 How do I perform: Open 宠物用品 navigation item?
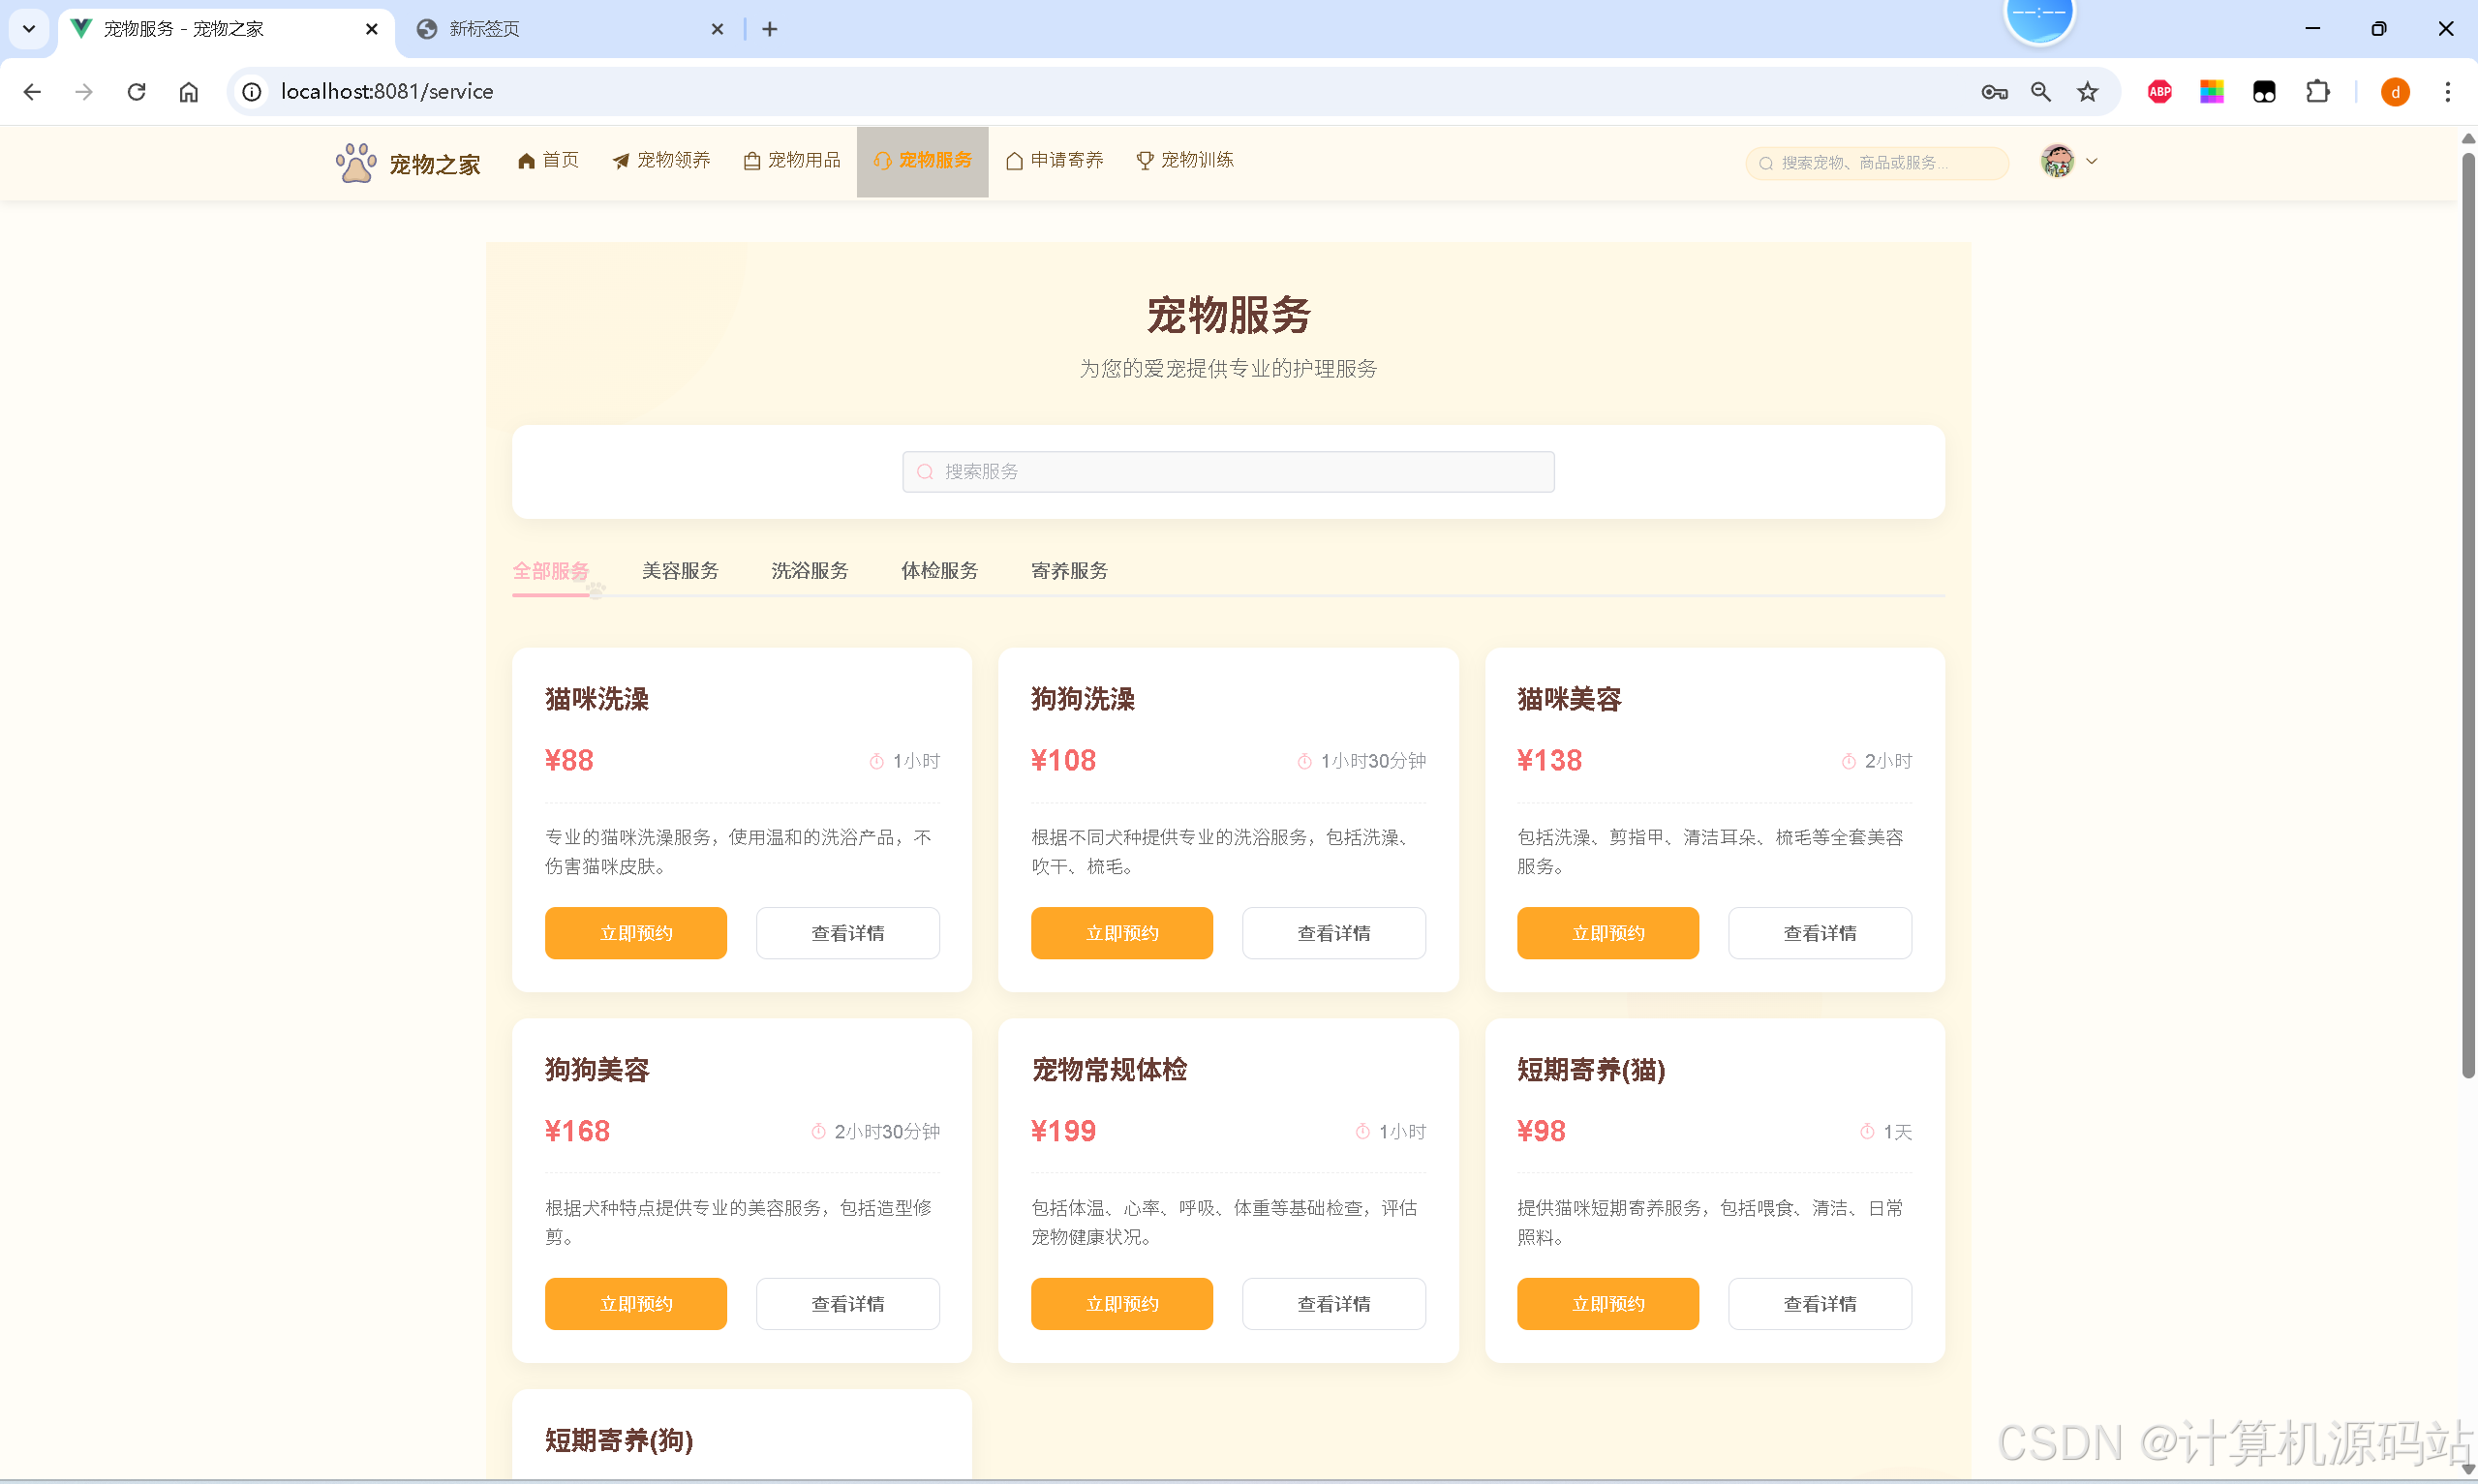(x=792, y=161)
